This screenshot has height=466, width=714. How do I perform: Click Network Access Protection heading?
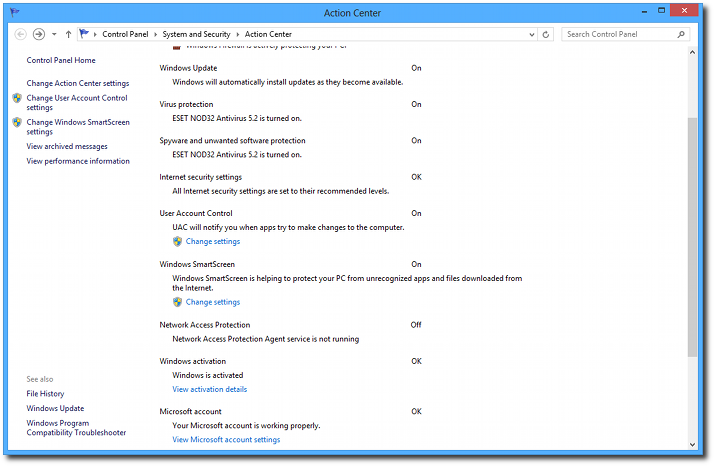point(204,325)
